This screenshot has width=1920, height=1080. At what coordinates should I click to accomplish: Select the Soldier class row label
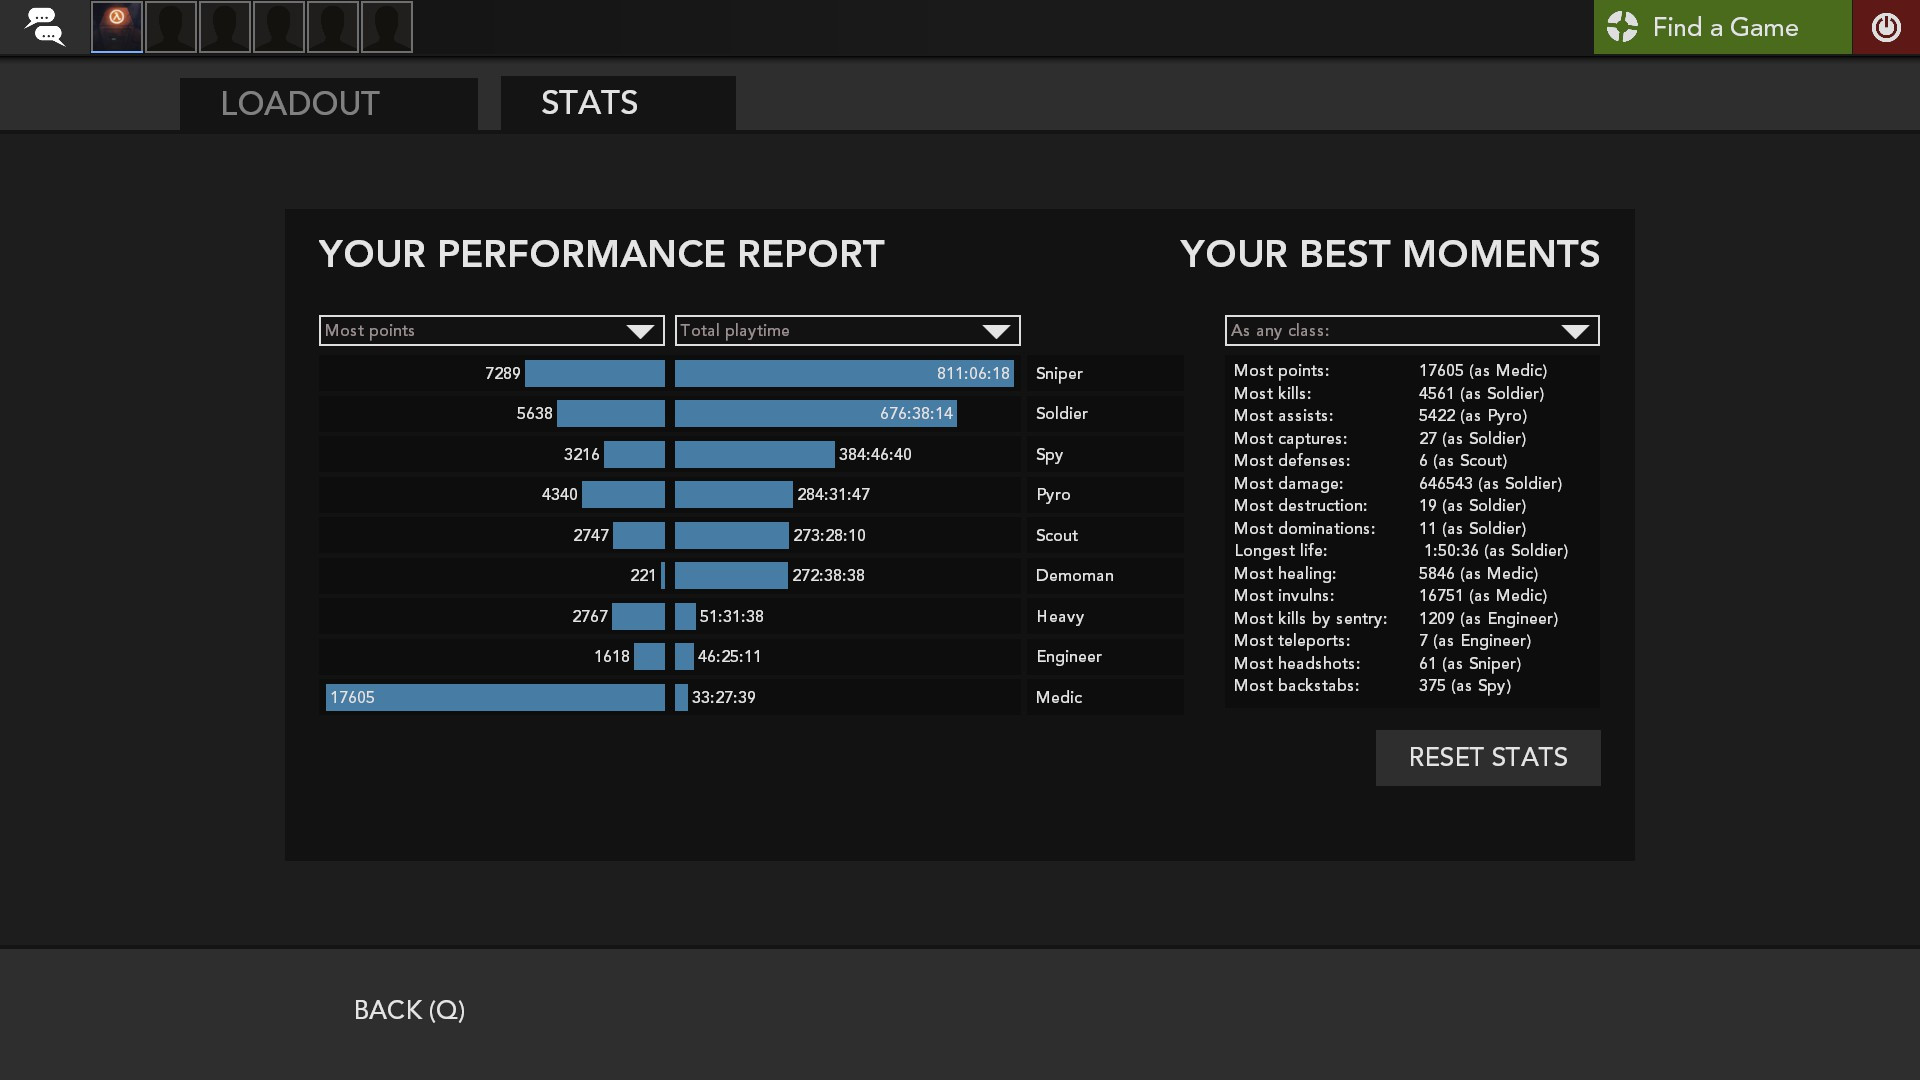1061,414
